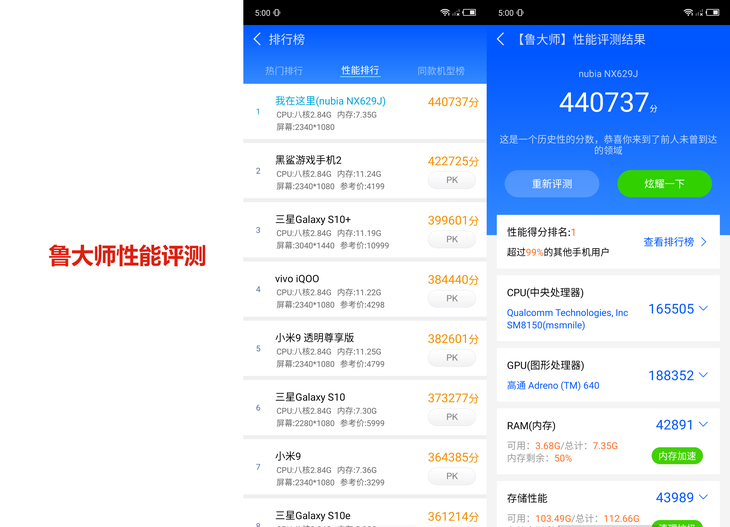
Task: Expand CPU score 165505 chevron
Action: pos(703,308)
